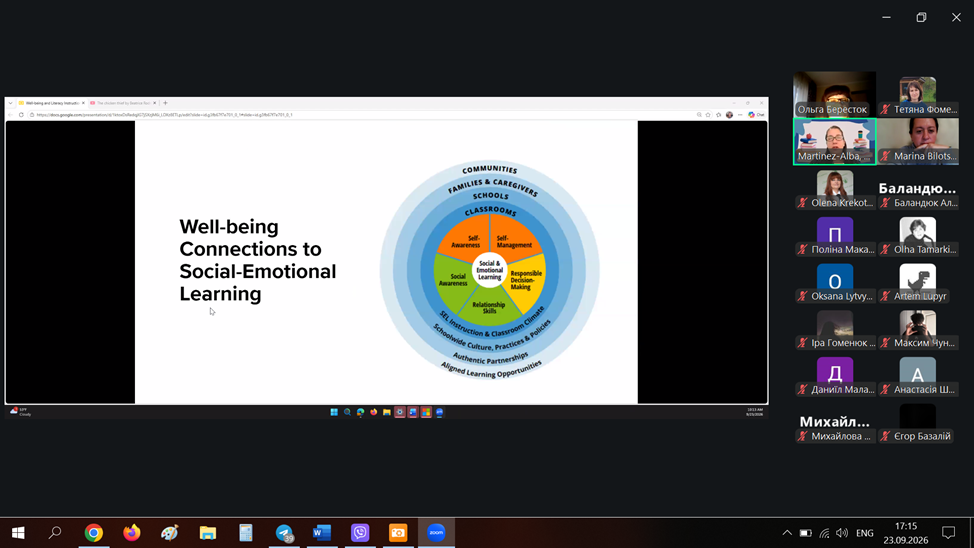Screen dimensions: 974x548
Task: Open Viber from the taskbar
Action: coord(360,532)
